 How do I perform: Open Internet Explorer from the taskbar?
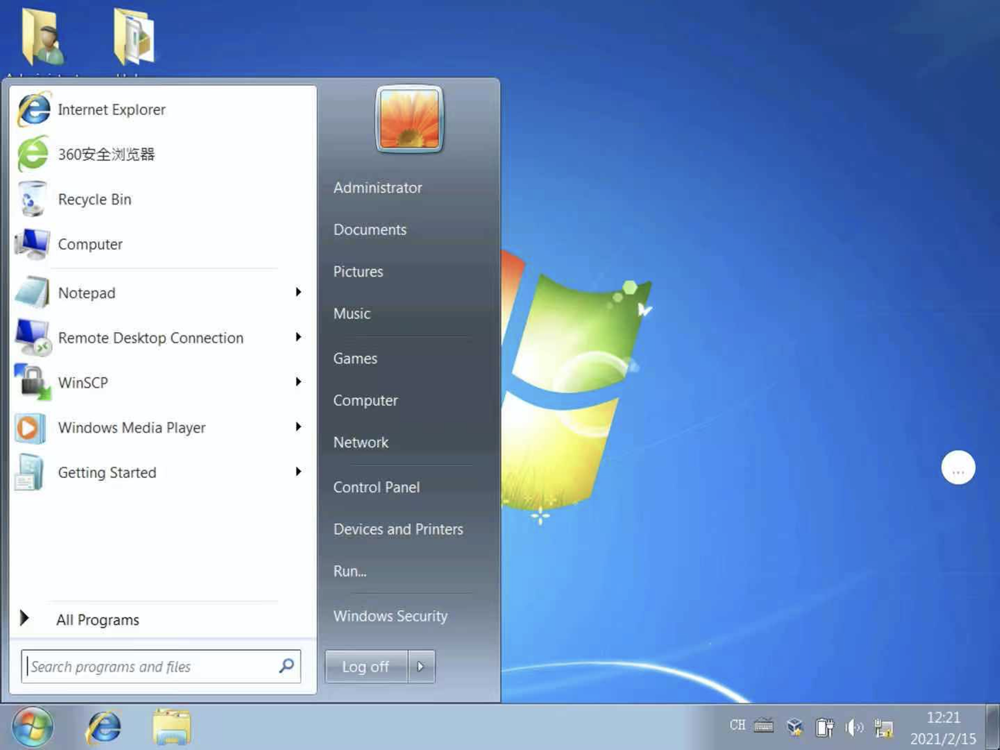point(103,727)
